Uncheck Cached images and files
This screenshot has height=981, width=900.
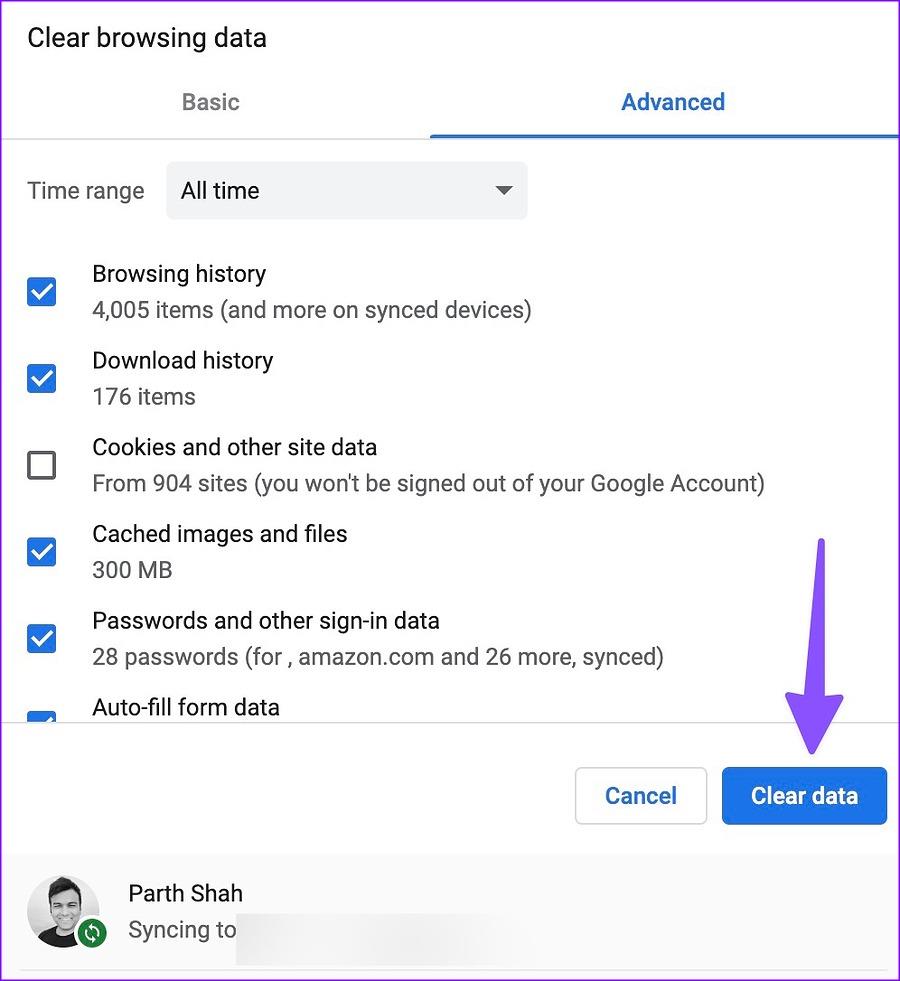(41, 551)
